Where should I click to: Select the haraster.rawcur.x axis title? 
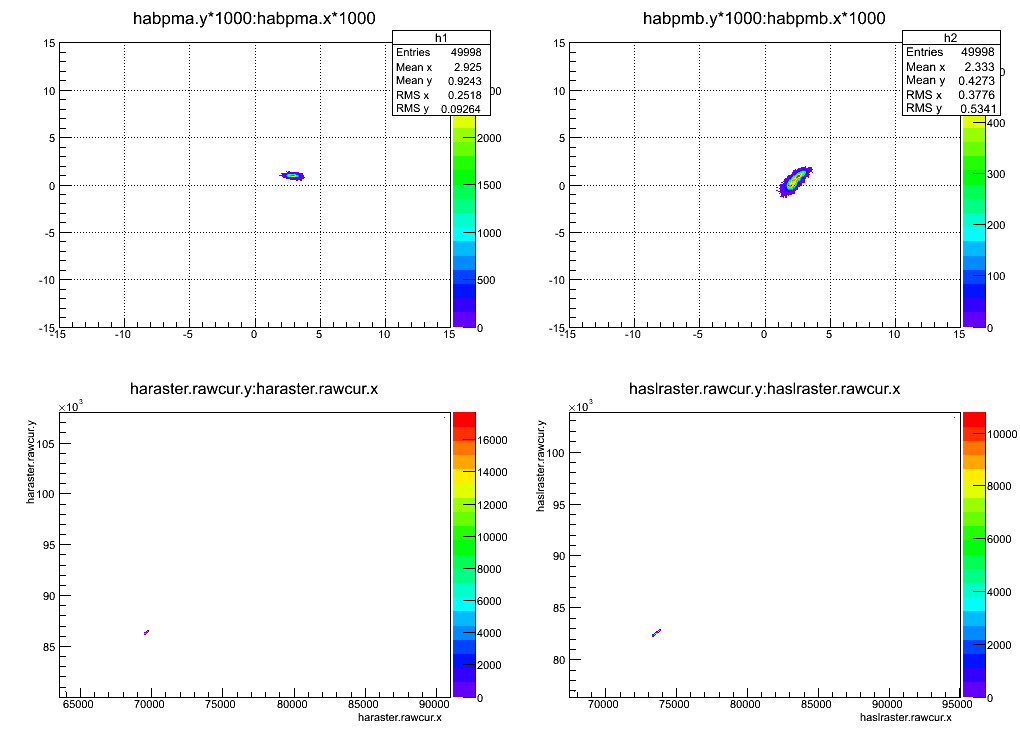(x=399, y=717)
